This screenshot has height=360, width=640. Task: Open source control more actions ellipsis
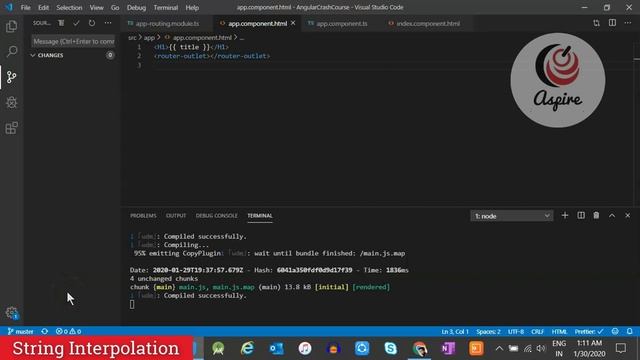click(x=108, y=23)
